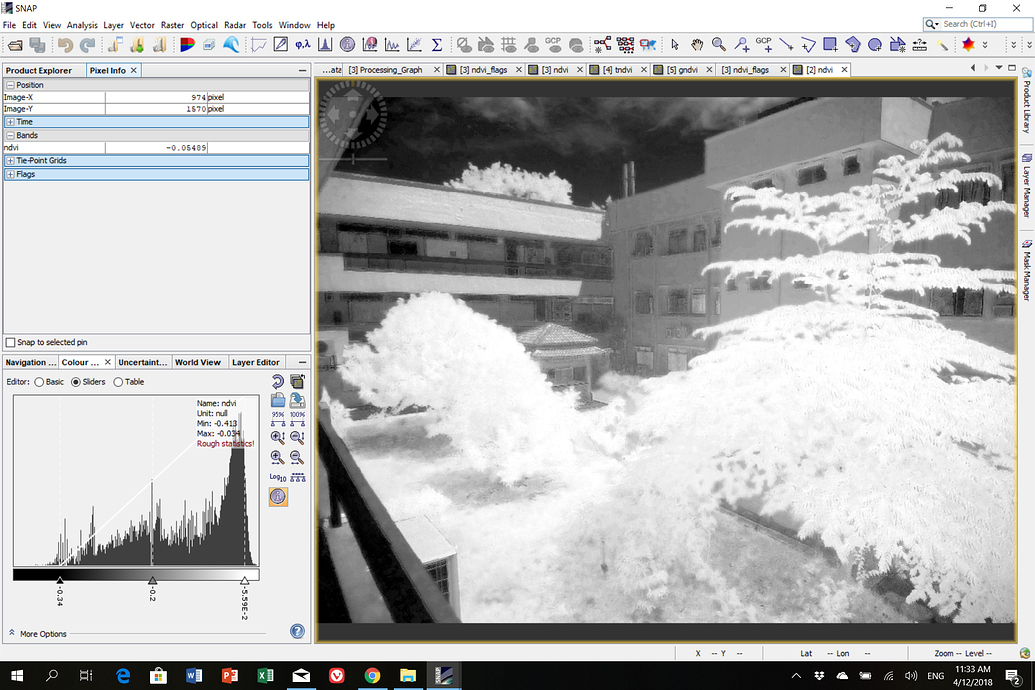
Task: Open the Band Maths pencil tool
Action: tap(281, 44)
